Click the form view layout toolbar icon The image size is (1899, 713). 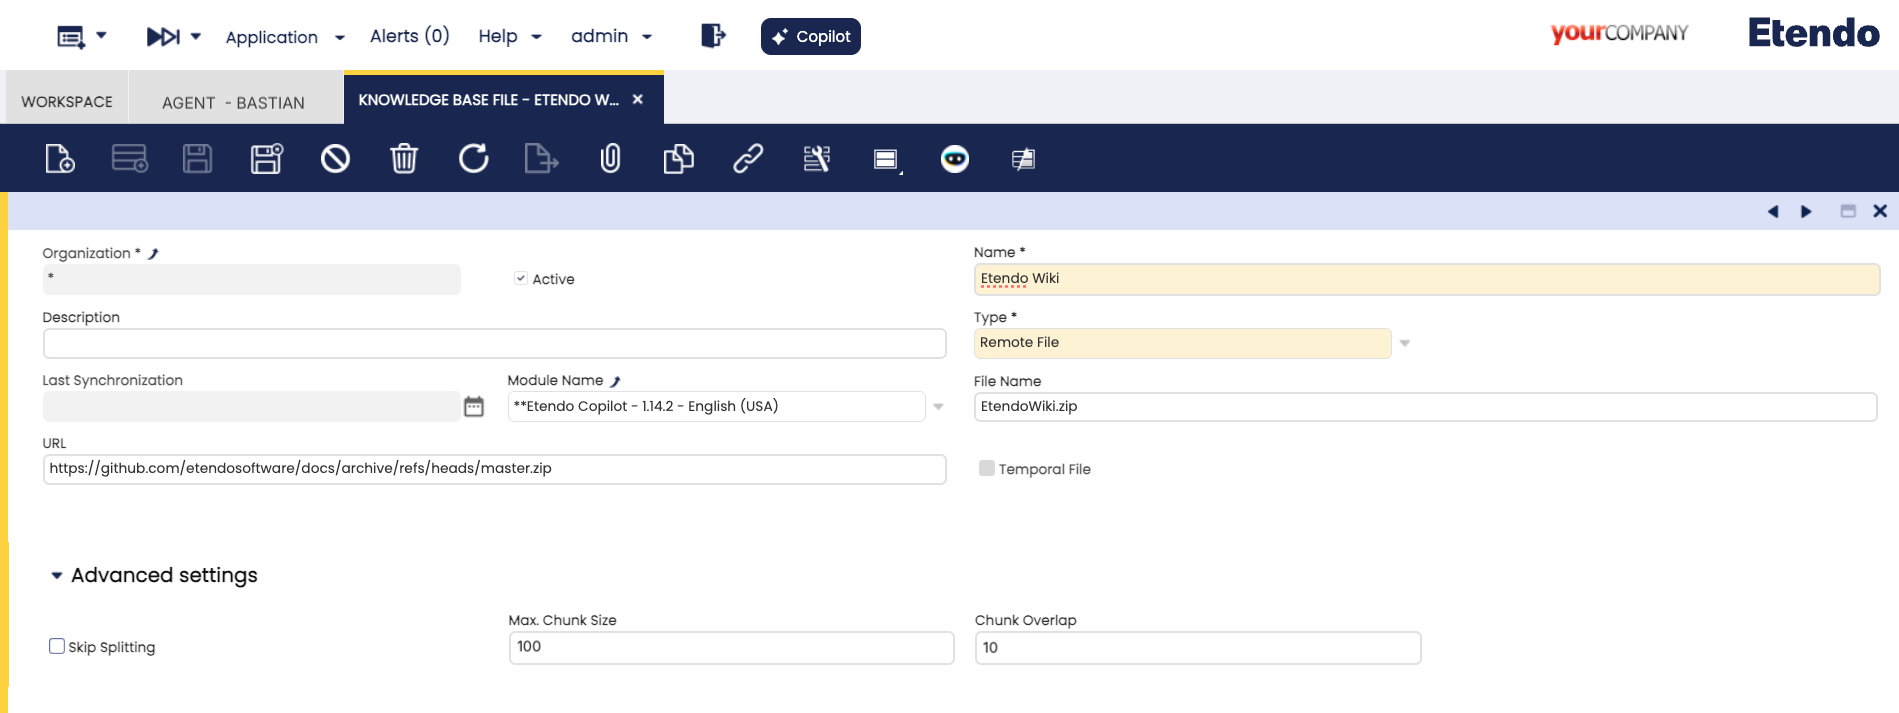887,159
